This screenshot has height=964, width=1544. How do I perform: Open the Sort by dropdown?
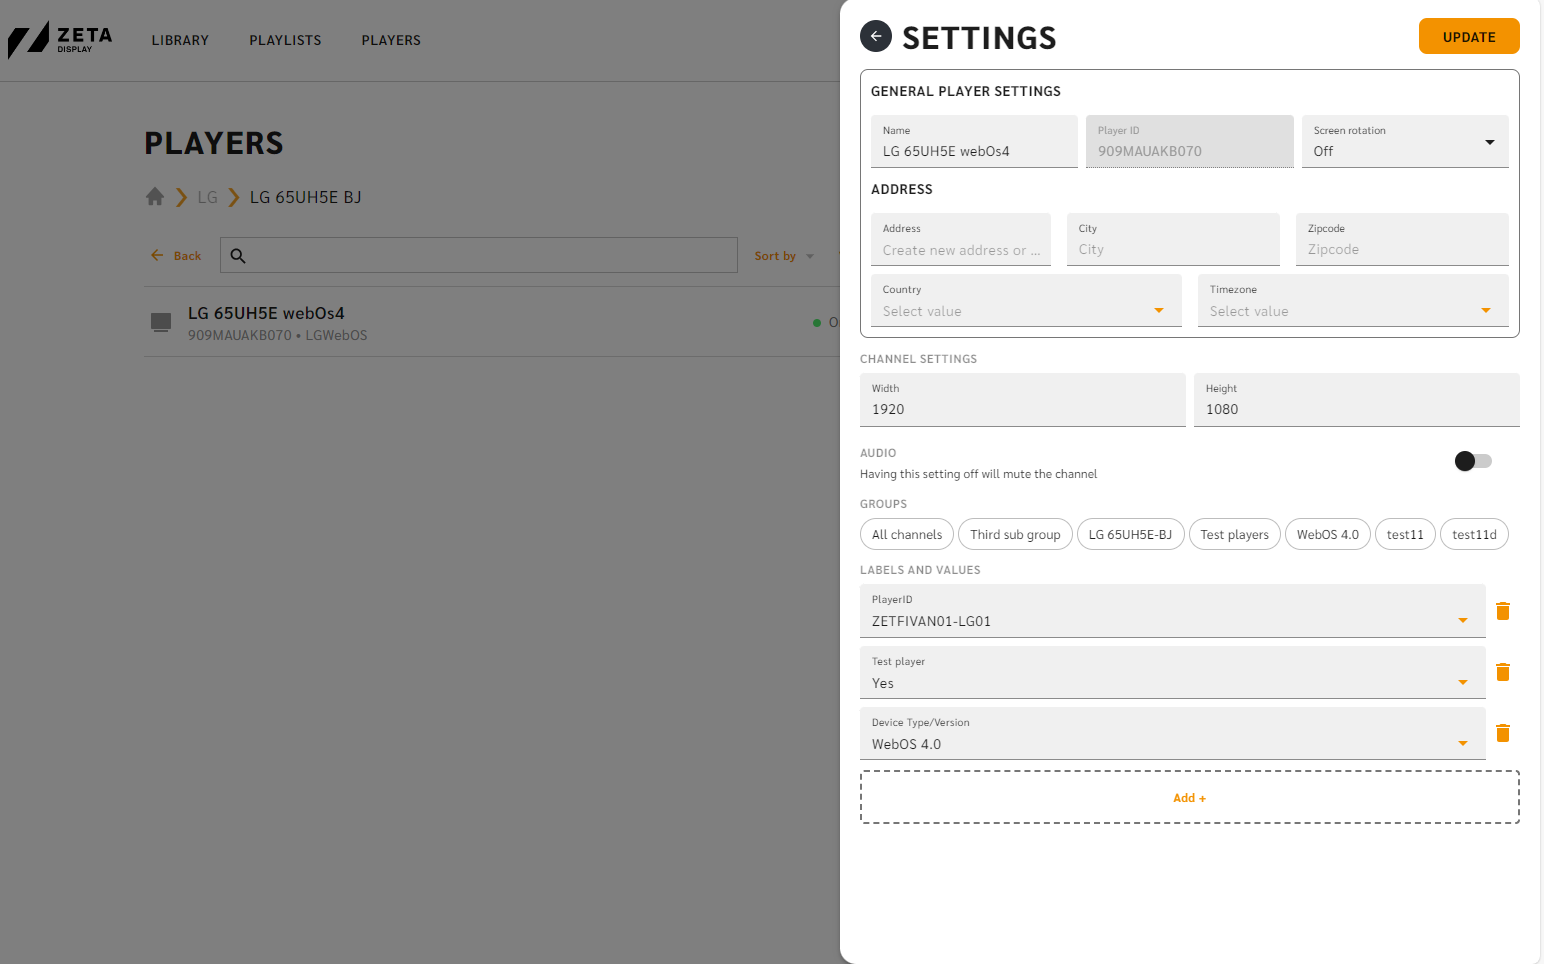click(x=784, y=256)
